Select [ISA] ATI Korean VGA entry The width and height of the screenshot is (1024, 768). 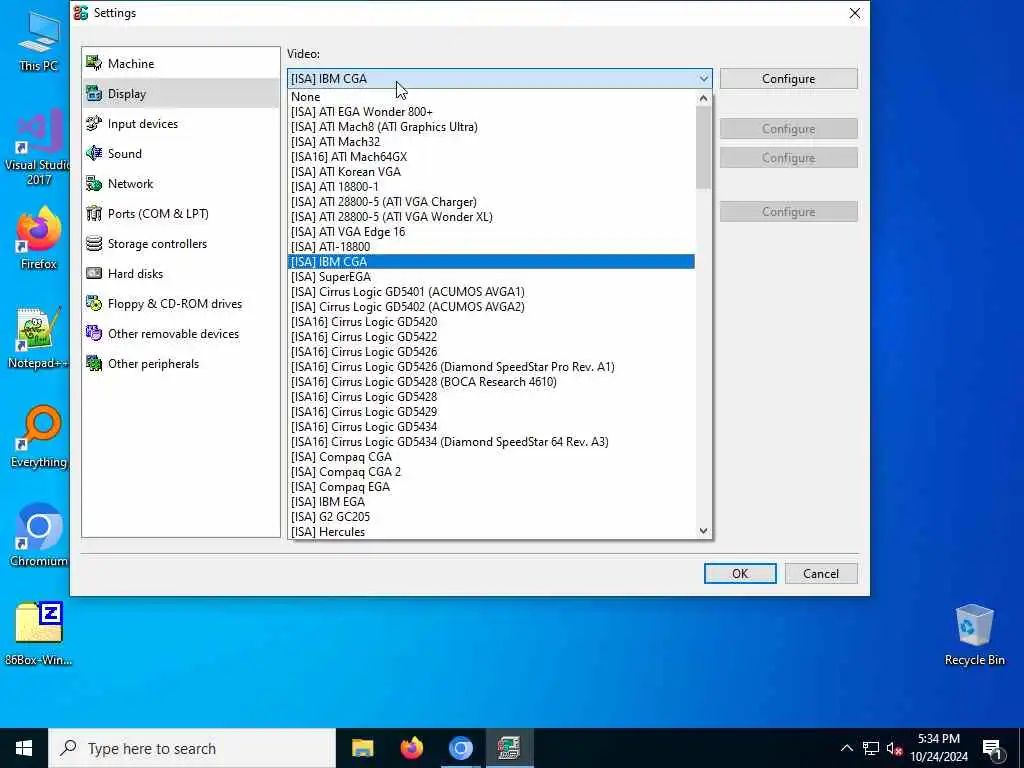[x=491, y=172]
